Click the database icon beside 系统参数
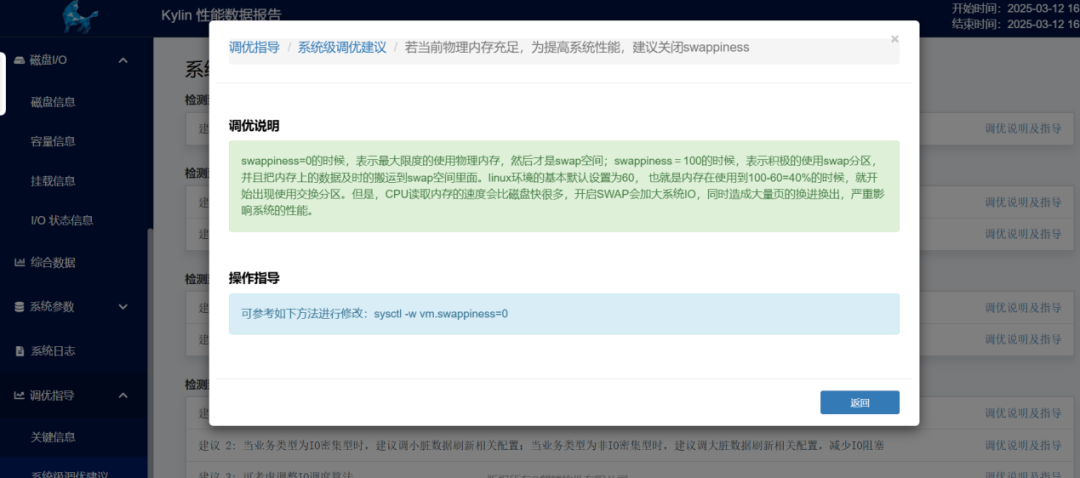 point(19,306)
